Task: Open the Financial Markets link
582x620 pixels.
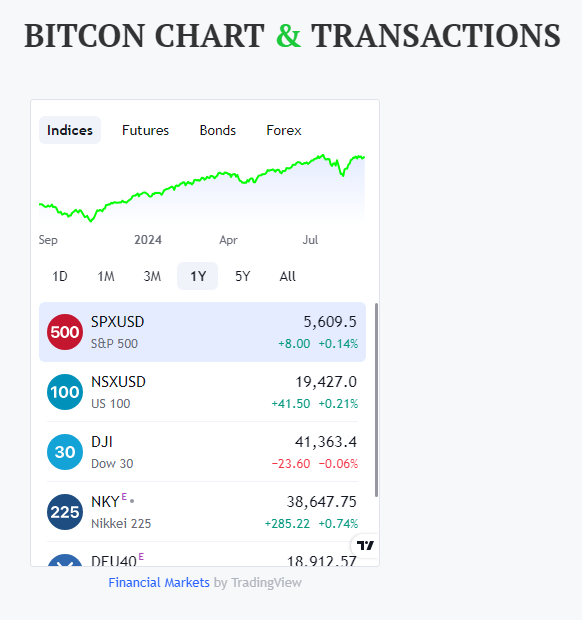Action: pos(159,582)
